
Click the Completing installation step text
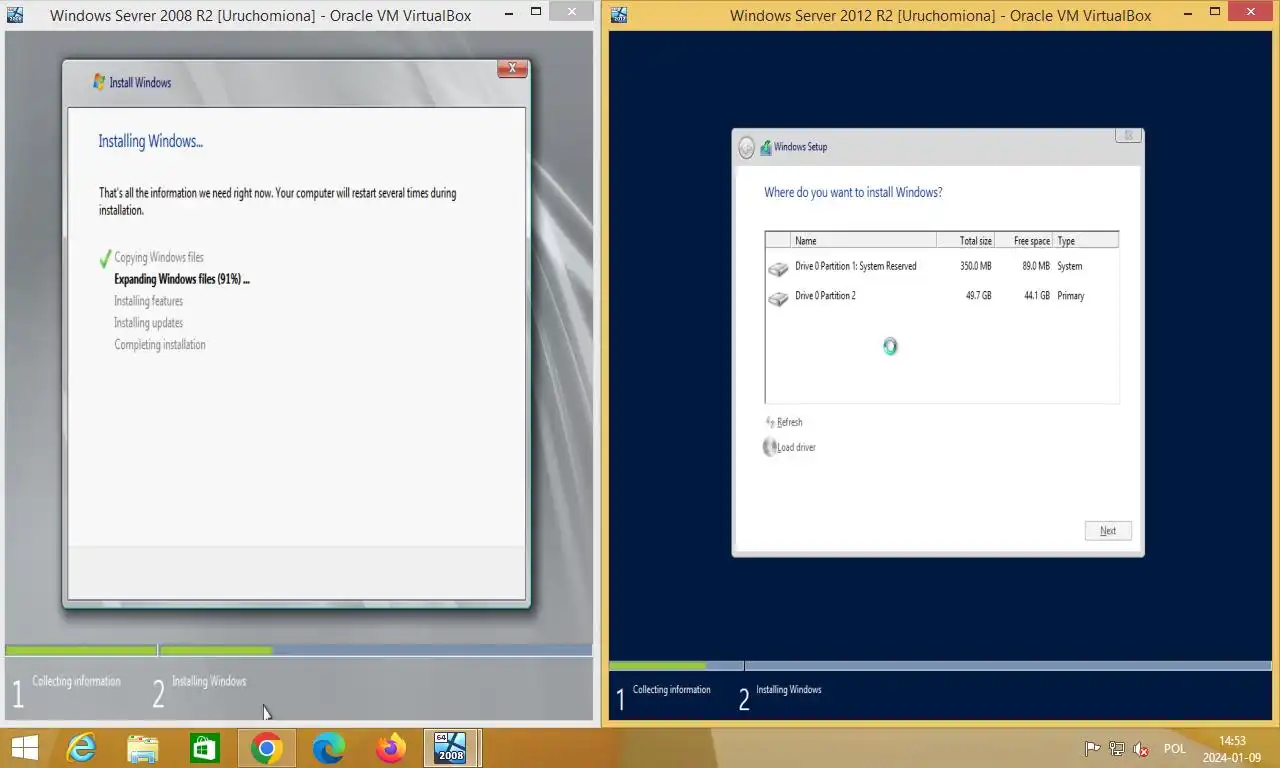[159, 345]
